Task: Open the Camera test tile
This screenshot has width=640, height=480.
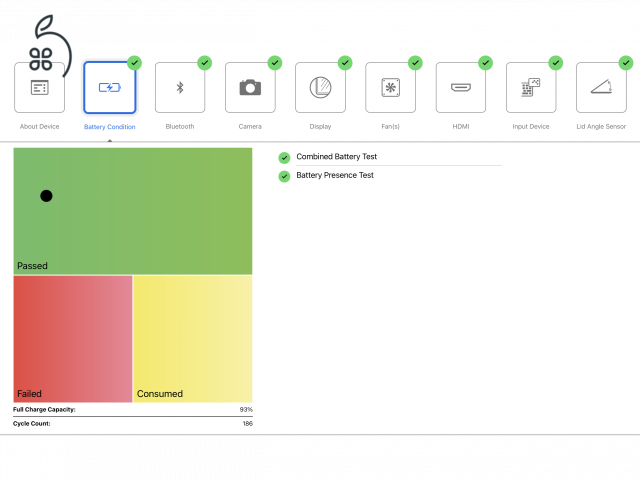Action: coord(250,87)
